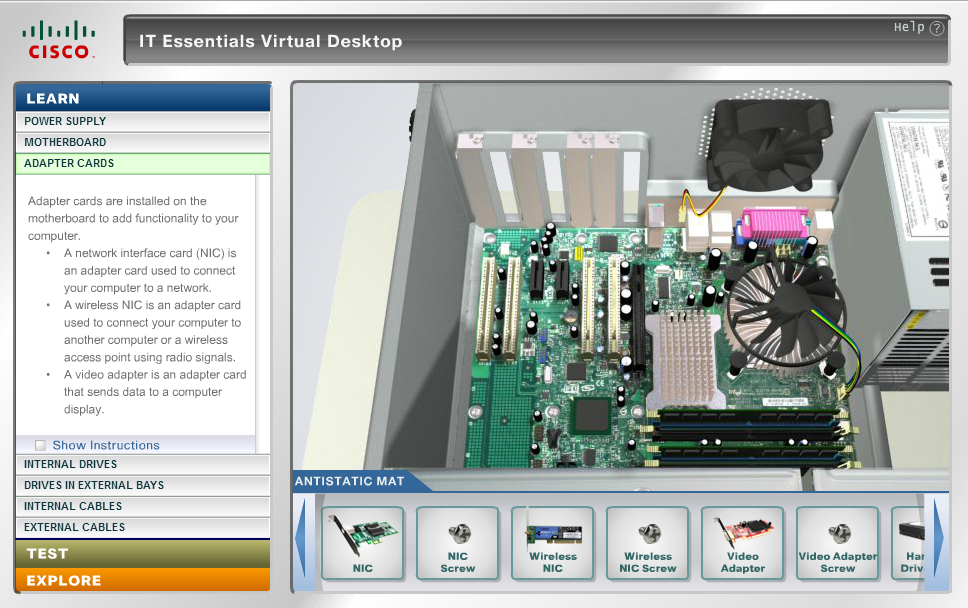Enable the Show Instructions checkbox

(x=41, y=445)
